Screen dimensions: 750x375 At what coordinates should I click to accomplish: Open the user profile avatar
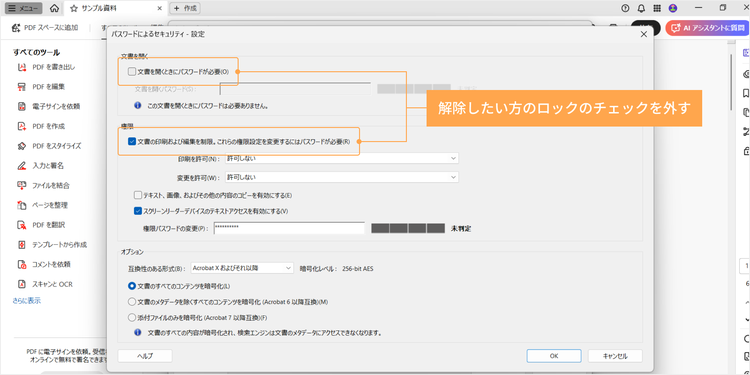point(673,8)
